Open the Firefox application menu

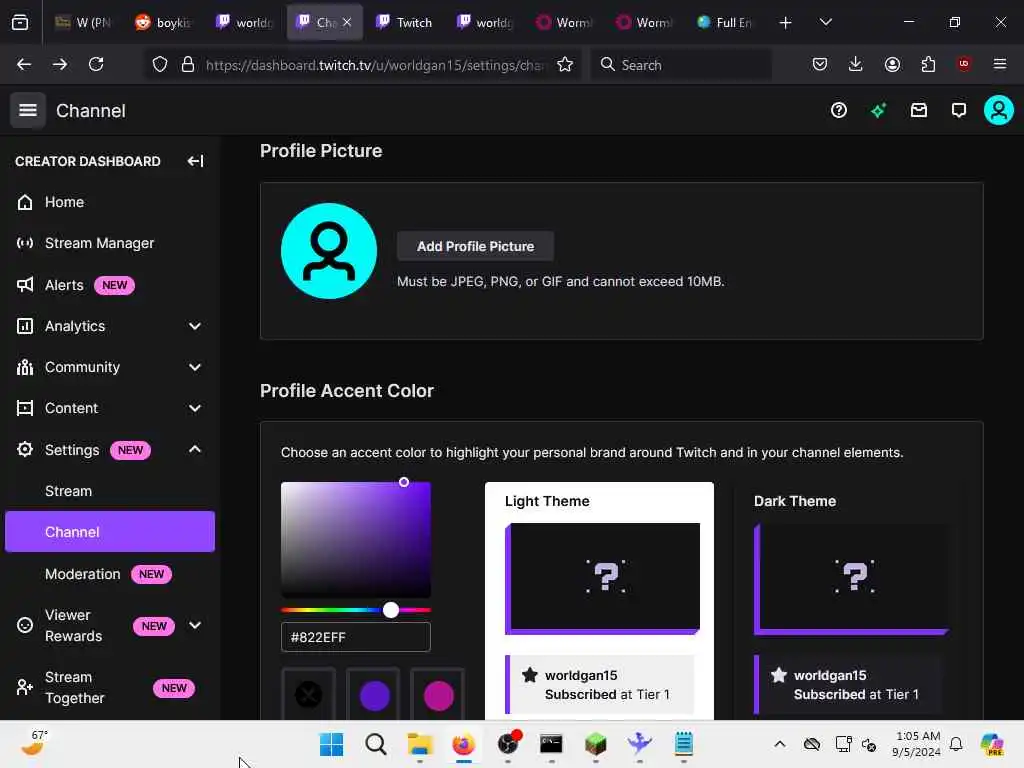point(1000,64)
